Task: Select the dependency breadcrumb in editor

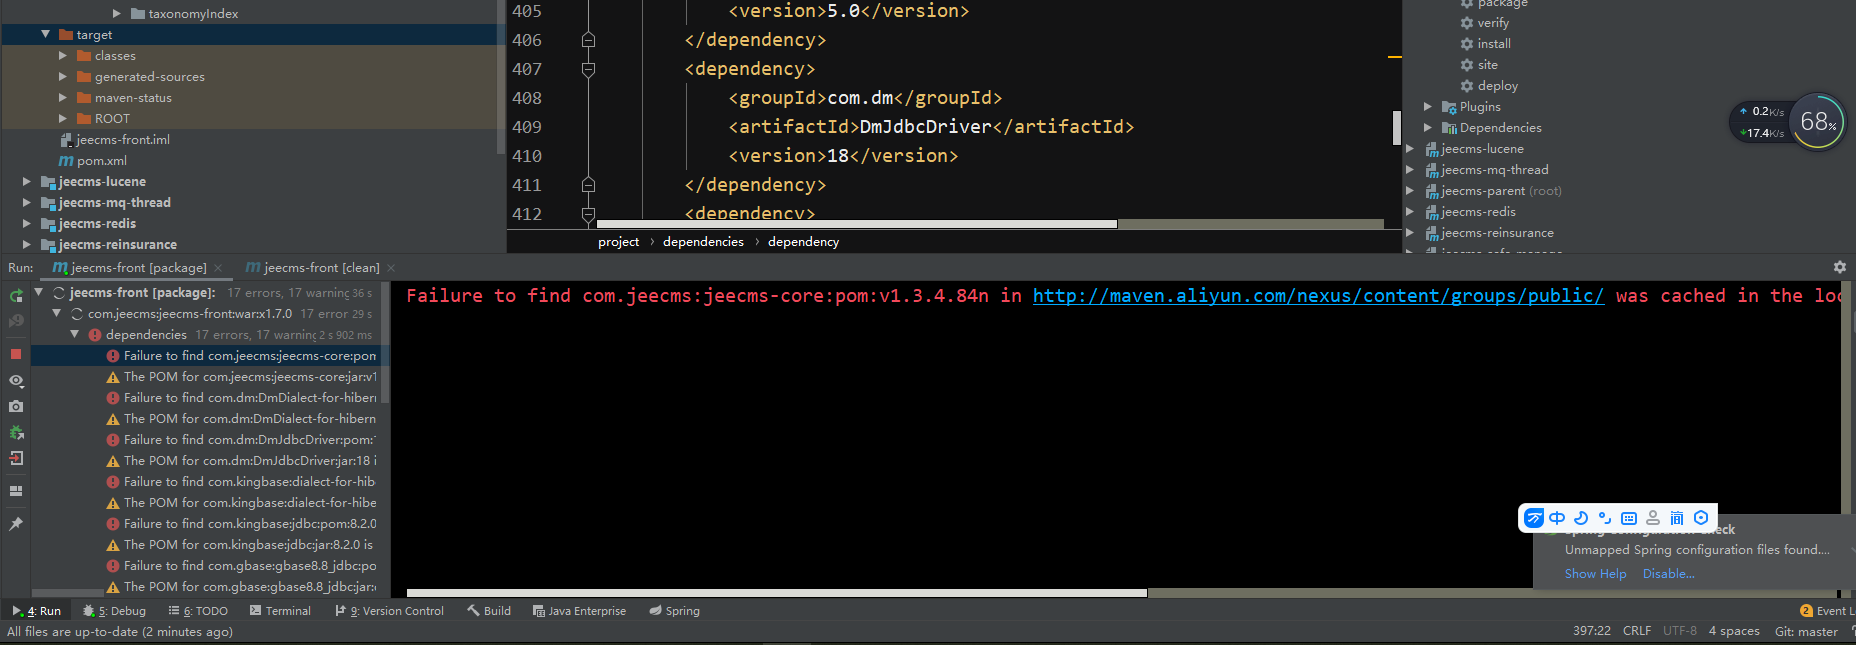Action: [803, 241]
